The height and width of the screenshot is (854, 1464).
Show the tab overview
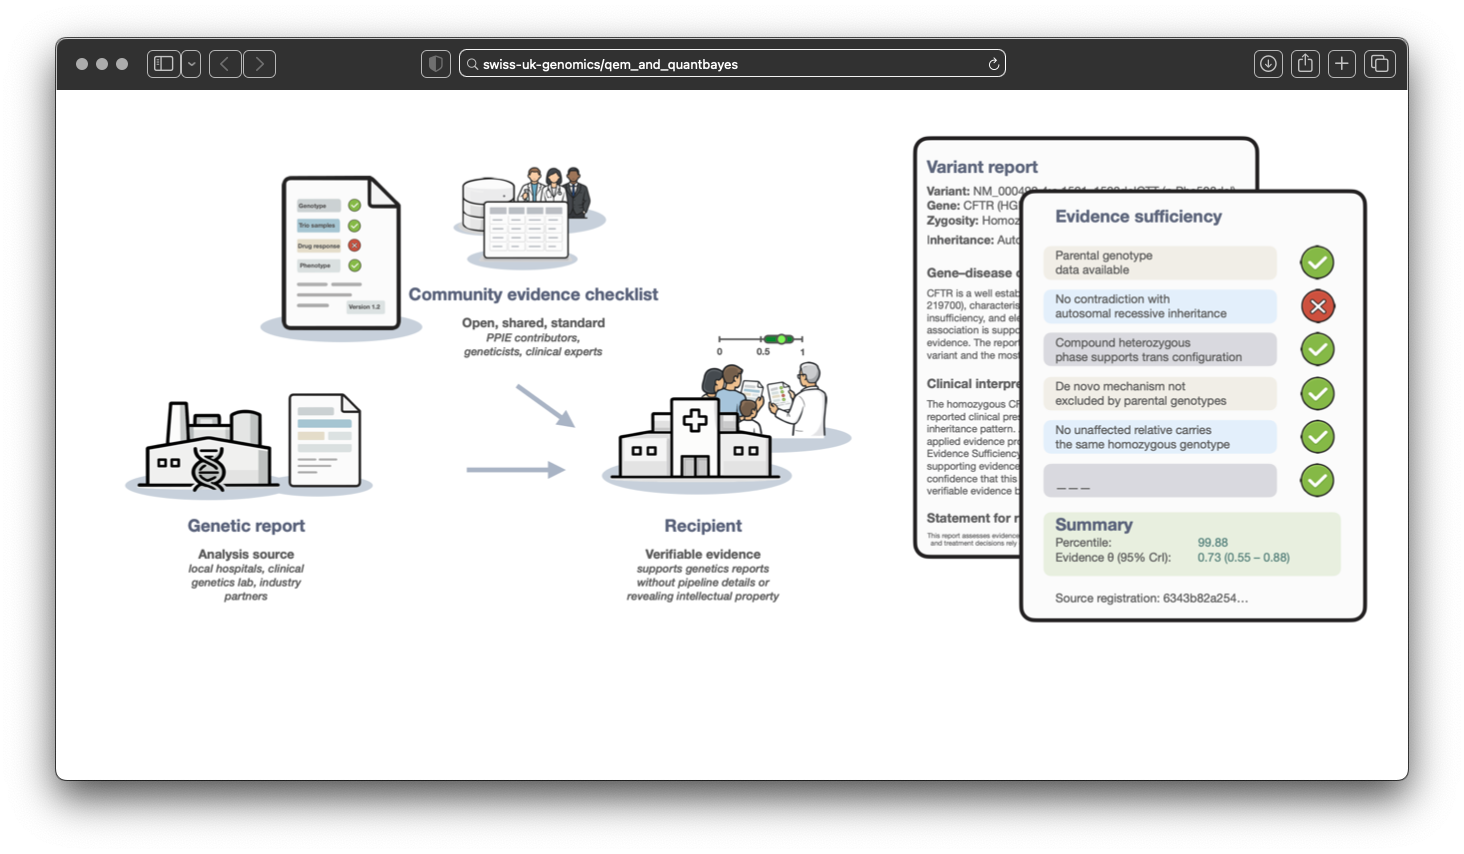[1380, 64]
